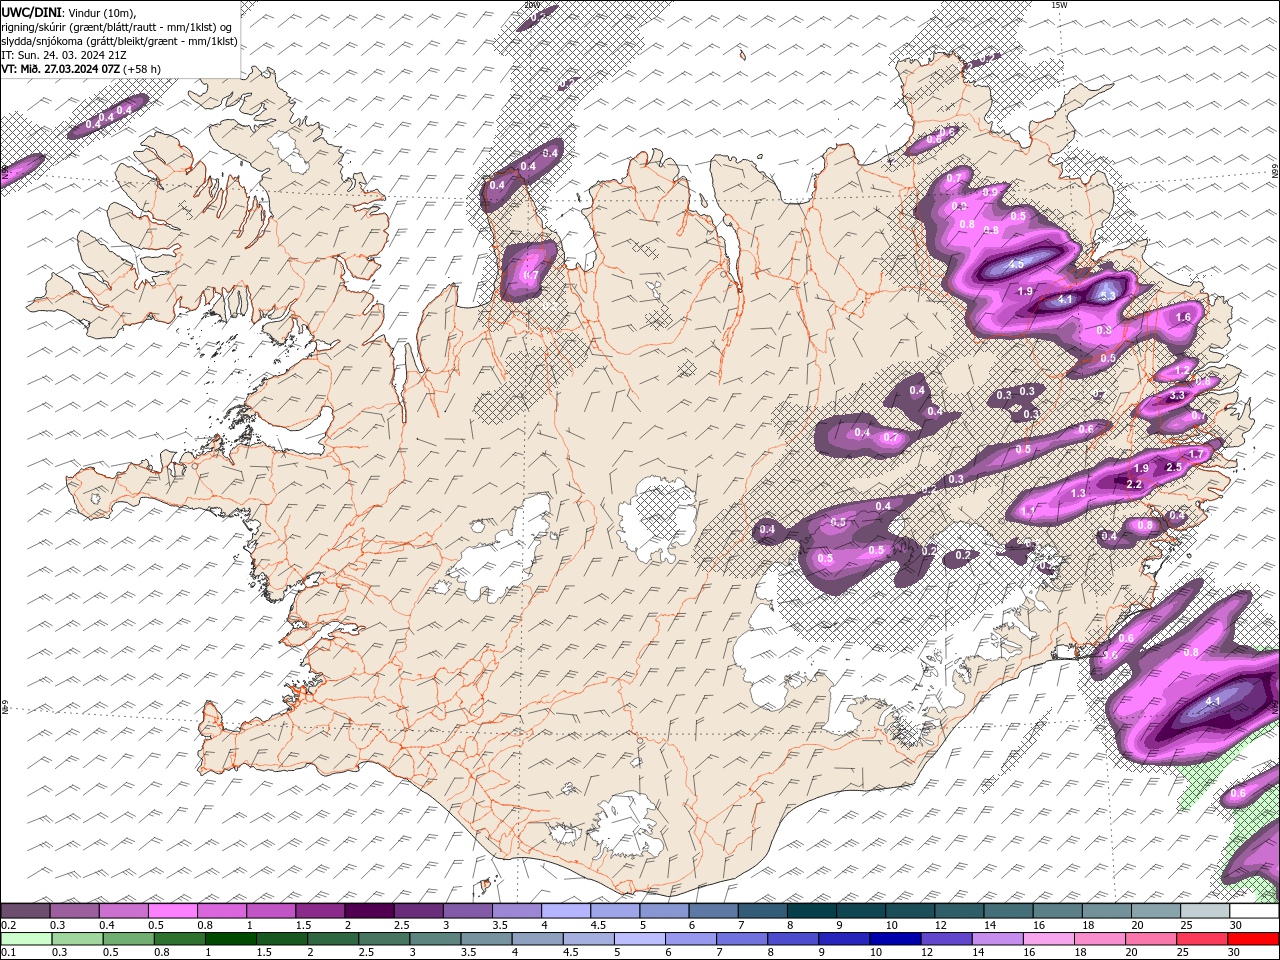Click the valid time line 'VT: Mið. 27.03.2024 07Z'

click(60, 68)
